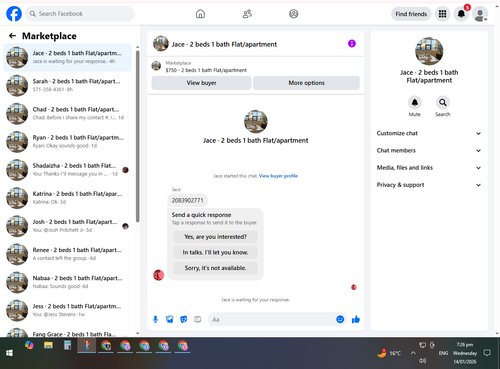The height and width of the screenshot is (369, 500).
Task: Expand the Privacy & support section
Action: pyautogui.click(x=429, y=185)
